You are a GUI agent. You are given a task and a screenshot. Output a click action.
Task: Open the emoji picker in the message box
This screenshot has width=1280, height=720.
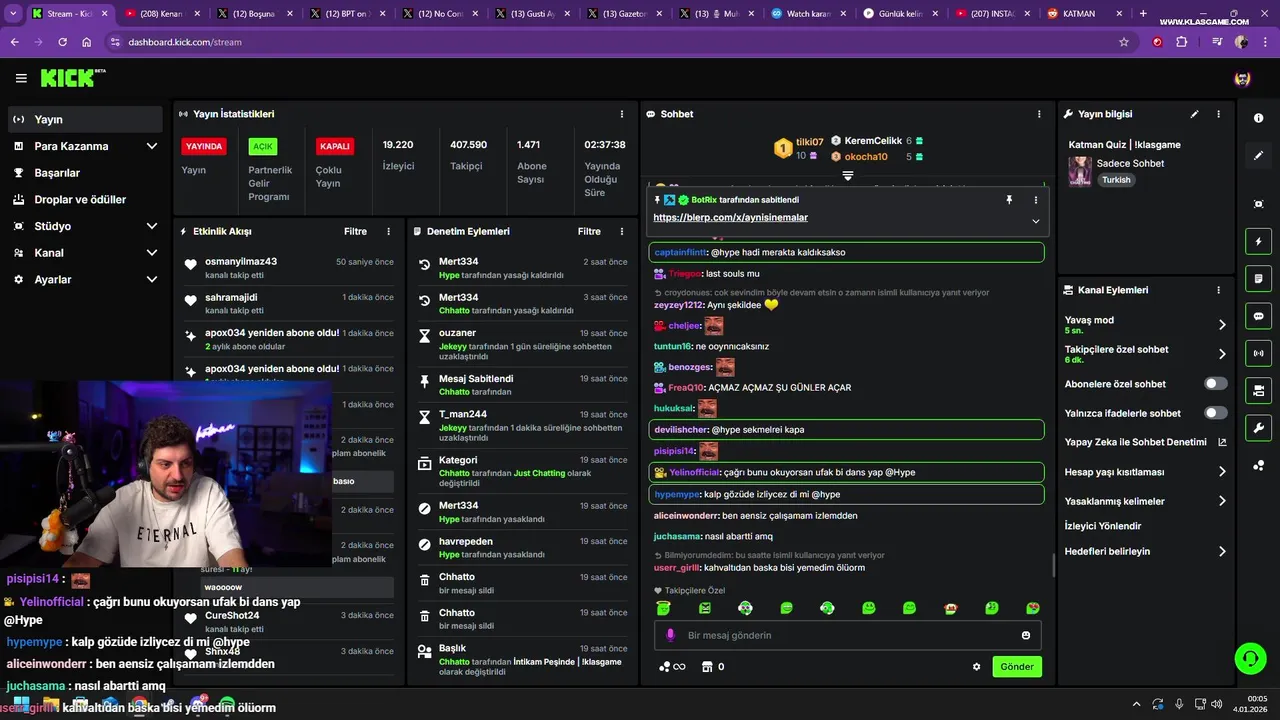coord(1026,635)
